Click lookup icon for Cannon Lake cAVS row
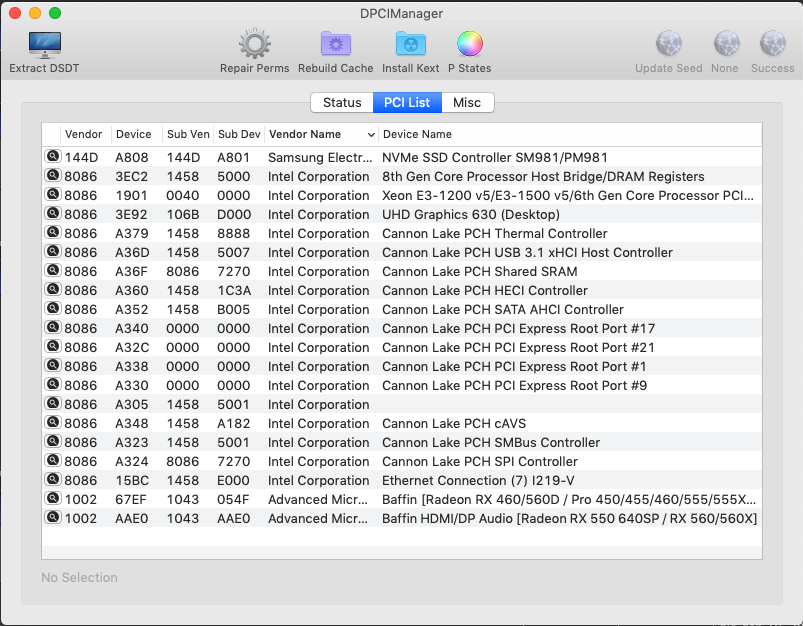The image size is (803, 626). (x=53, y=422)
